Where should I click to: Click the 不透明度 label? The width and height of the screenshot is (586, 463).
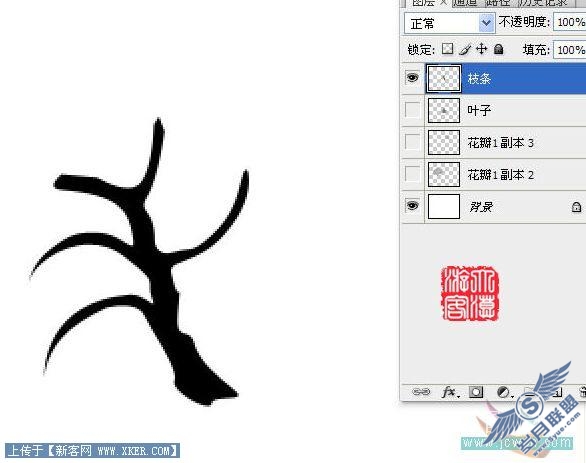tap(524, 22)
